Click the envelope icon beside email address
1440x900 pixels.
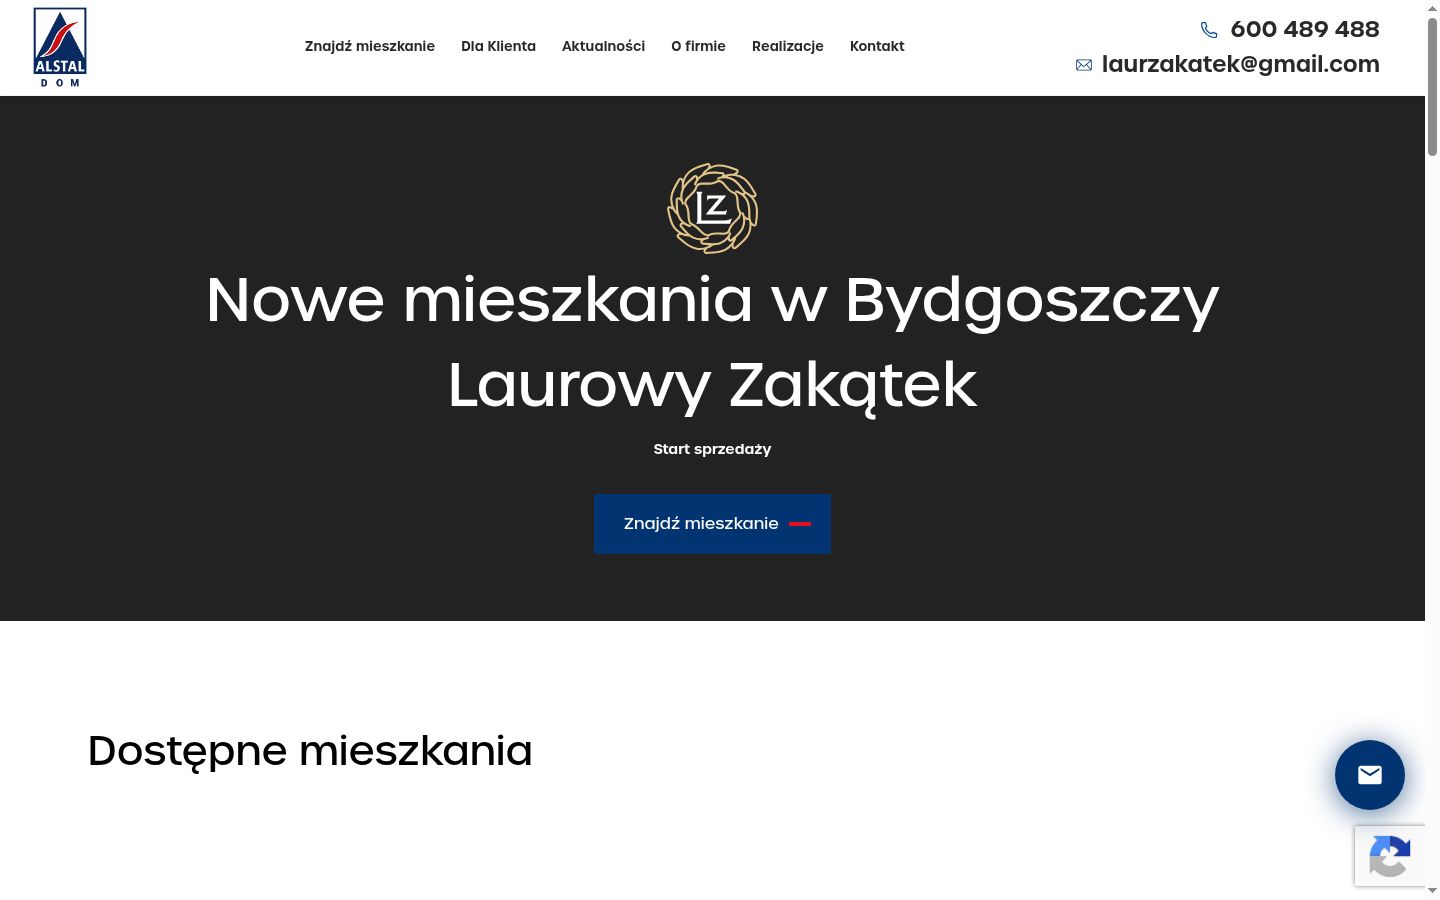[1084, 65]
